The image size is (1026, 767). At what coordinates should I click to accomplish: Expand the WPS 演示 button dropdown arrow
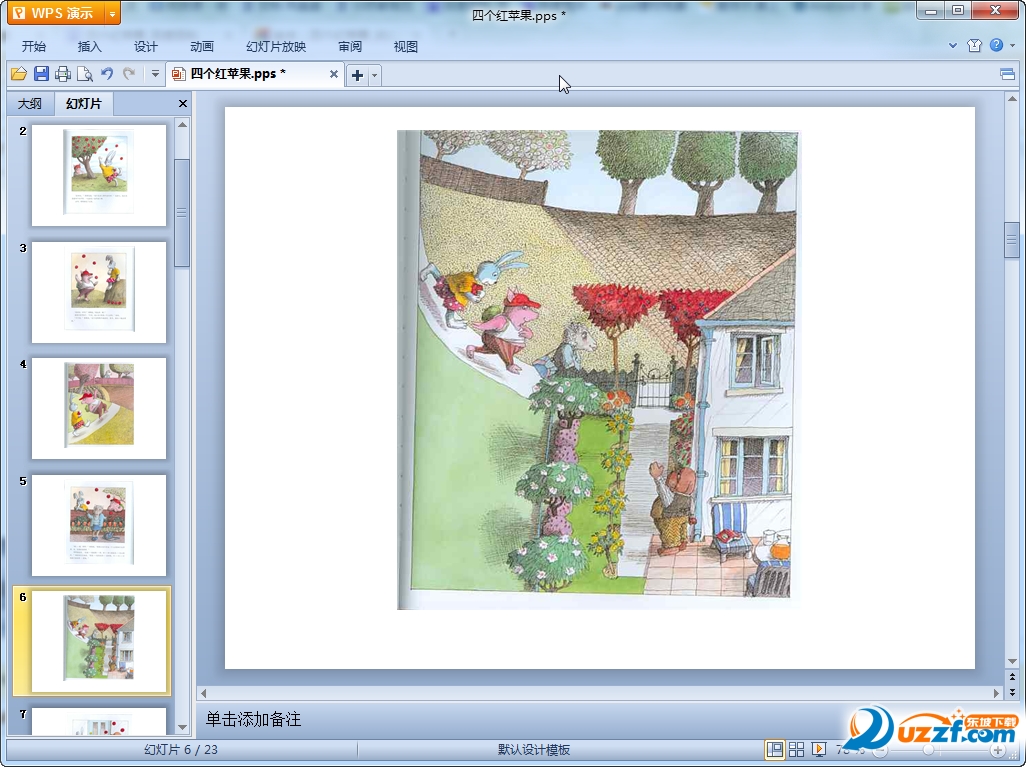(113, 13)
